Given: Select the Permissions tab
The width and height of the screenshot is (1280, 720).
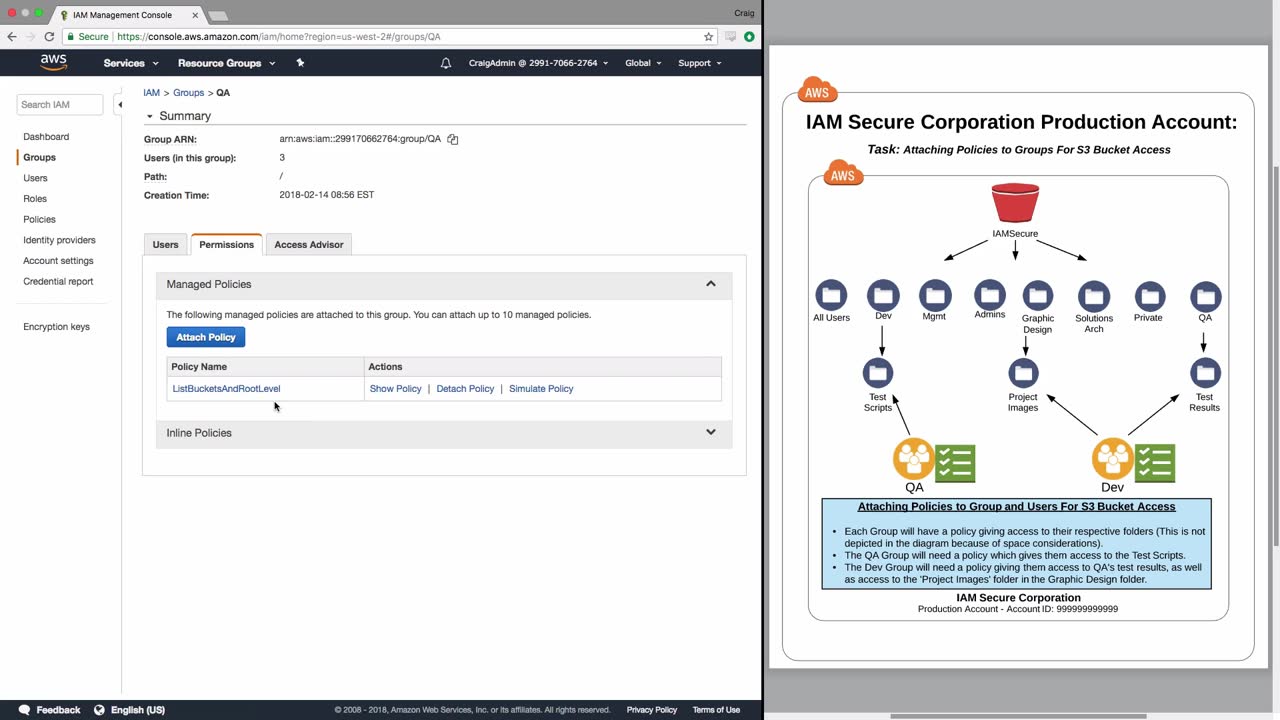Looking at the screenshot, I should point(226,245).
